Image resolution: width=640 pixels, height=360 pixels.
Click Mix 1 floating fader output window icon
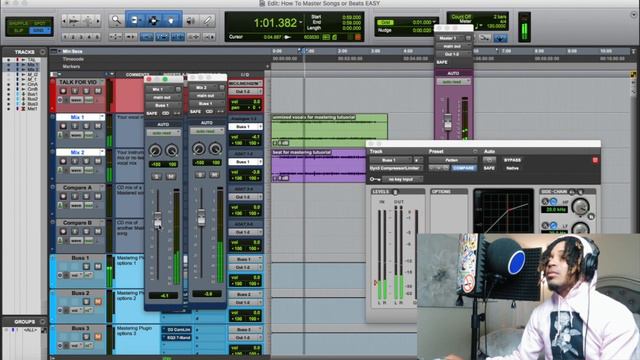point(178,89)
